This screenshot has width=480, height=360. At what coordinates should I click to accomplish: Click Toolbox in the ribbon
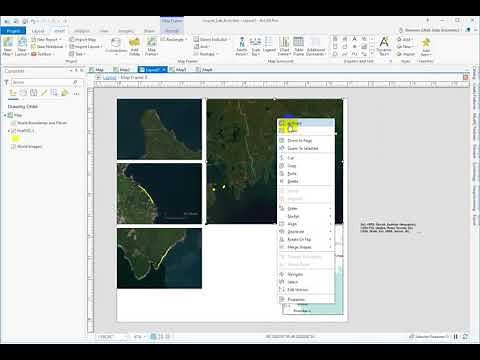[x=42, y=54]
